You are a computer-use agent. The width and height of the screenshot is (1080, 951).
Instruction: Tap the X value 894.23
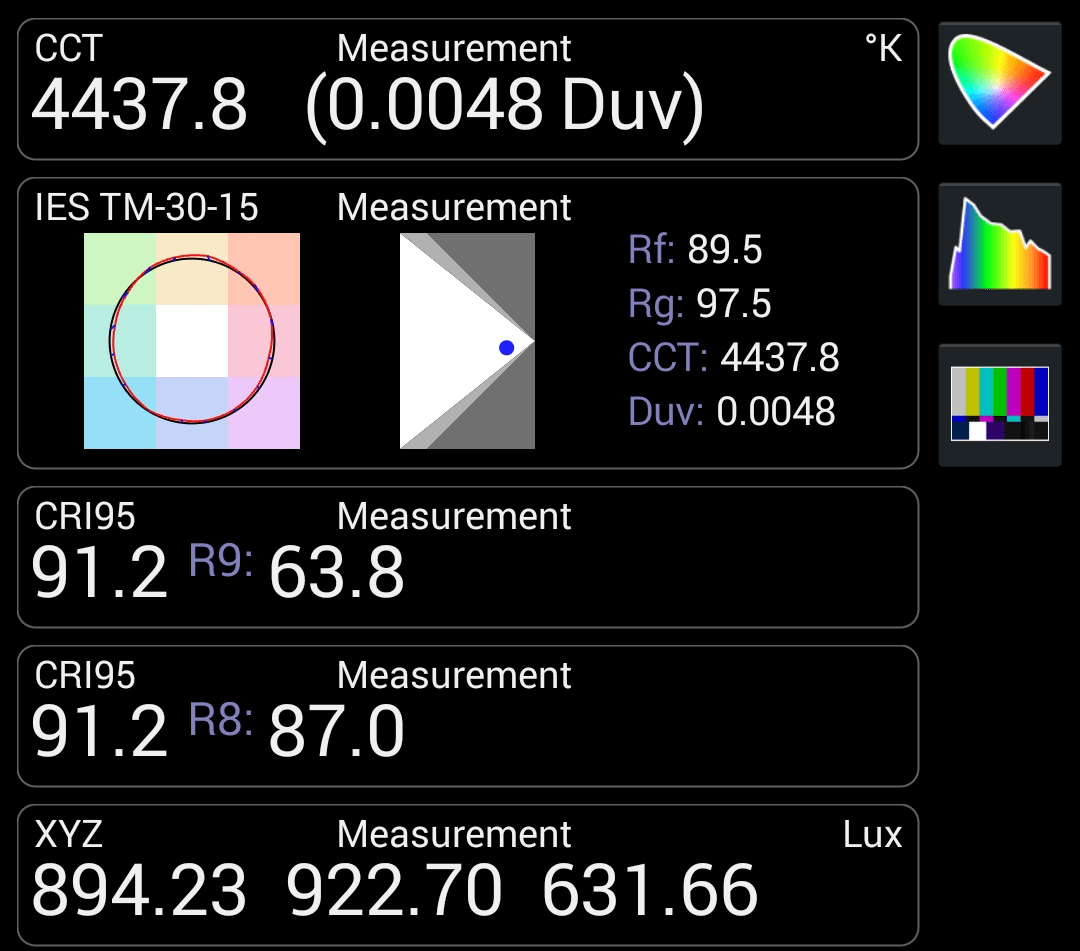coord(140,891)
